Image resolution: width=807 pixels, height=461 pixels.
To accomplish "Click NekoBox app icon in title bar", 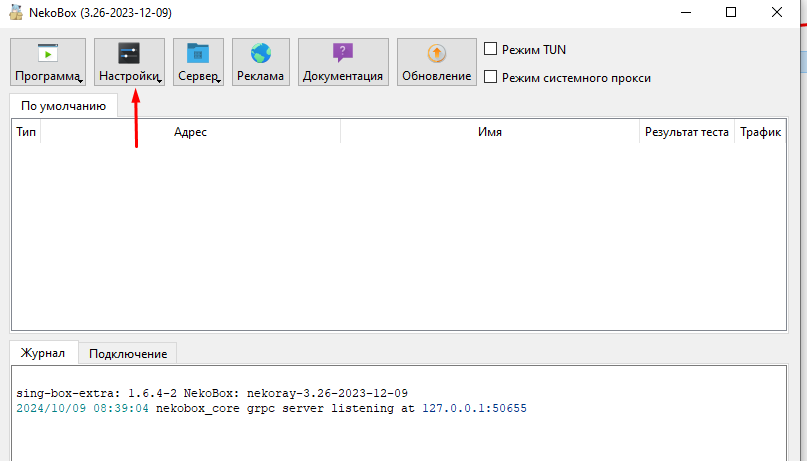I will [14, 12].
